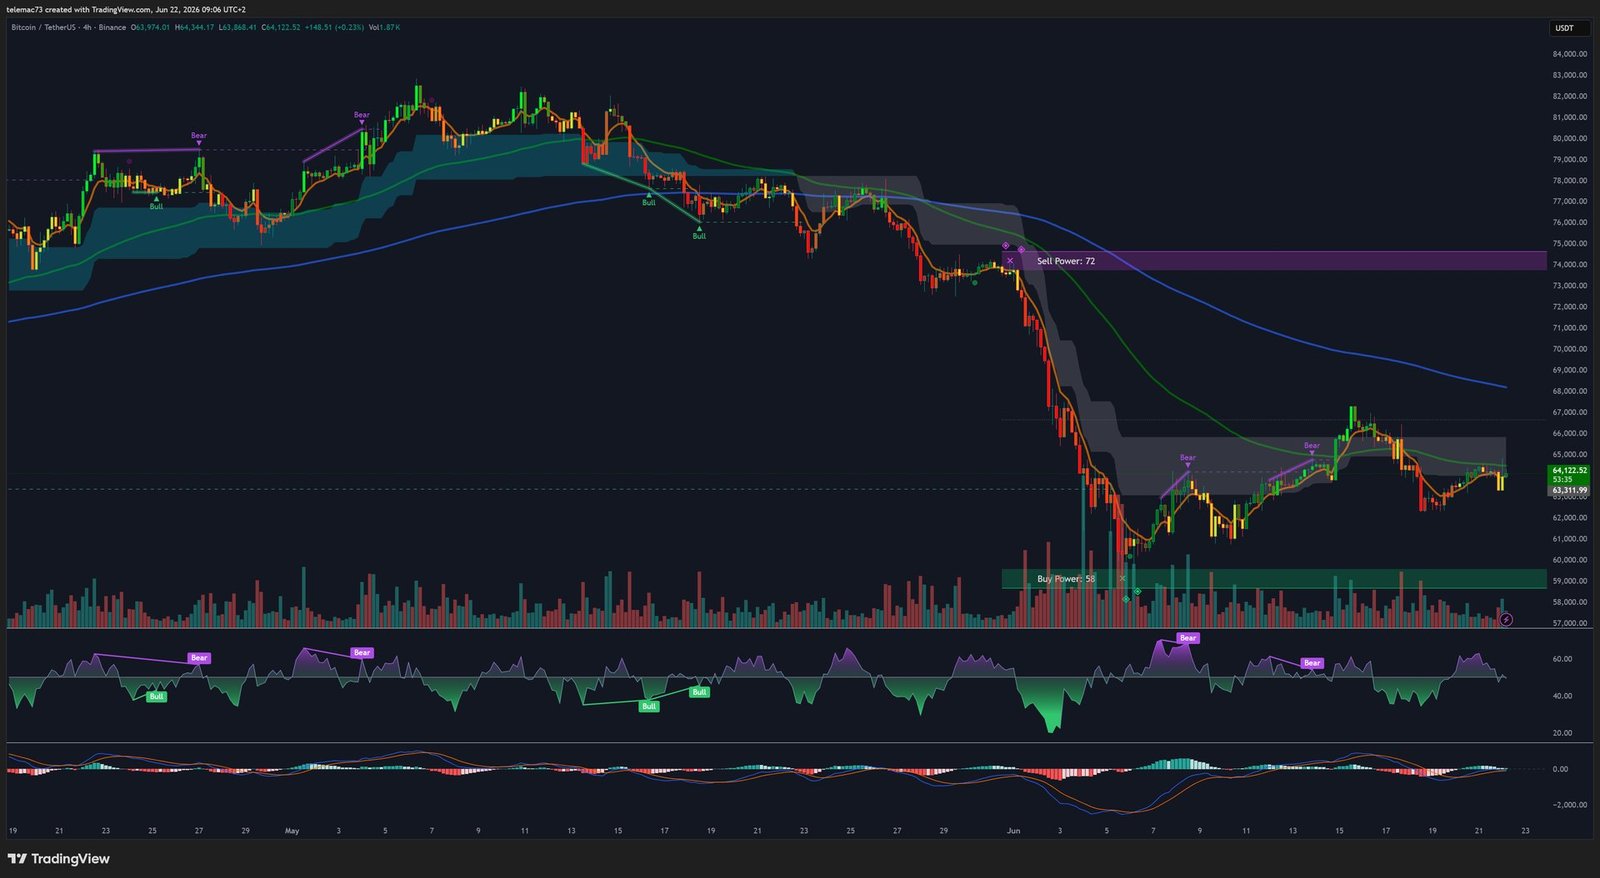This screenshot has height=878, width=1600.
Task: Select the 4h interval in chart legend
Action: pyautogui.click(x=87, y=27)
